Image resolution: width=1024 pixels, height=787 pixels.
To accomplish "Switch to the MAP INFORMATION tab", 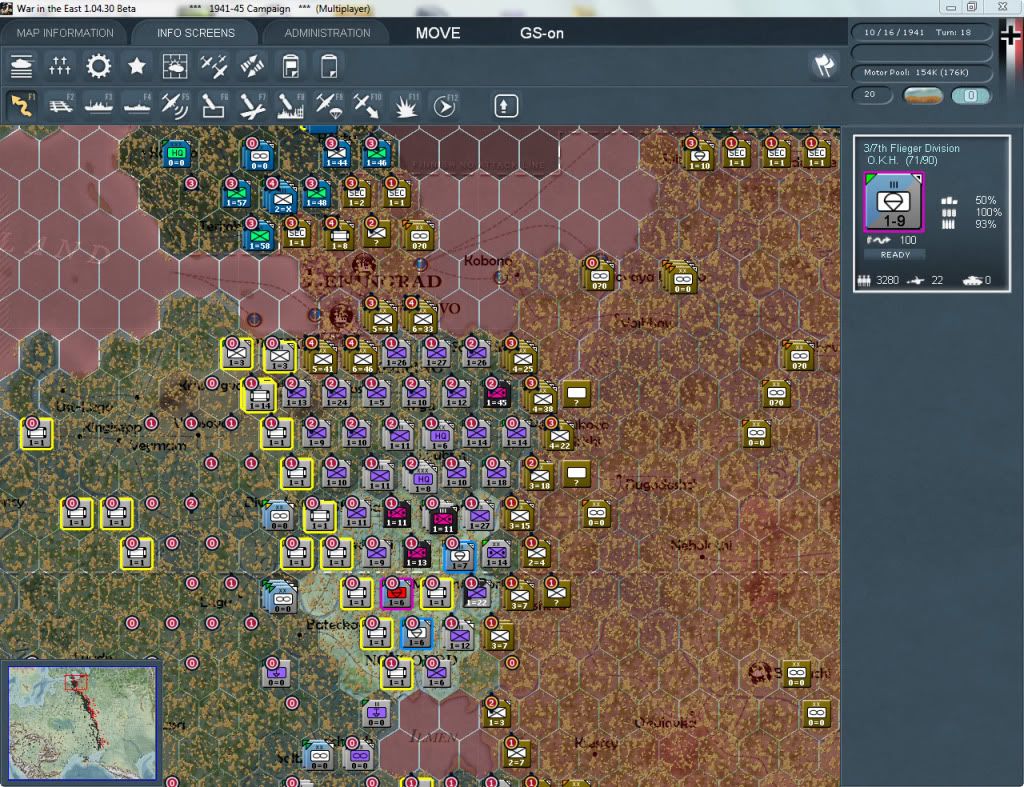I will point(65,33).
